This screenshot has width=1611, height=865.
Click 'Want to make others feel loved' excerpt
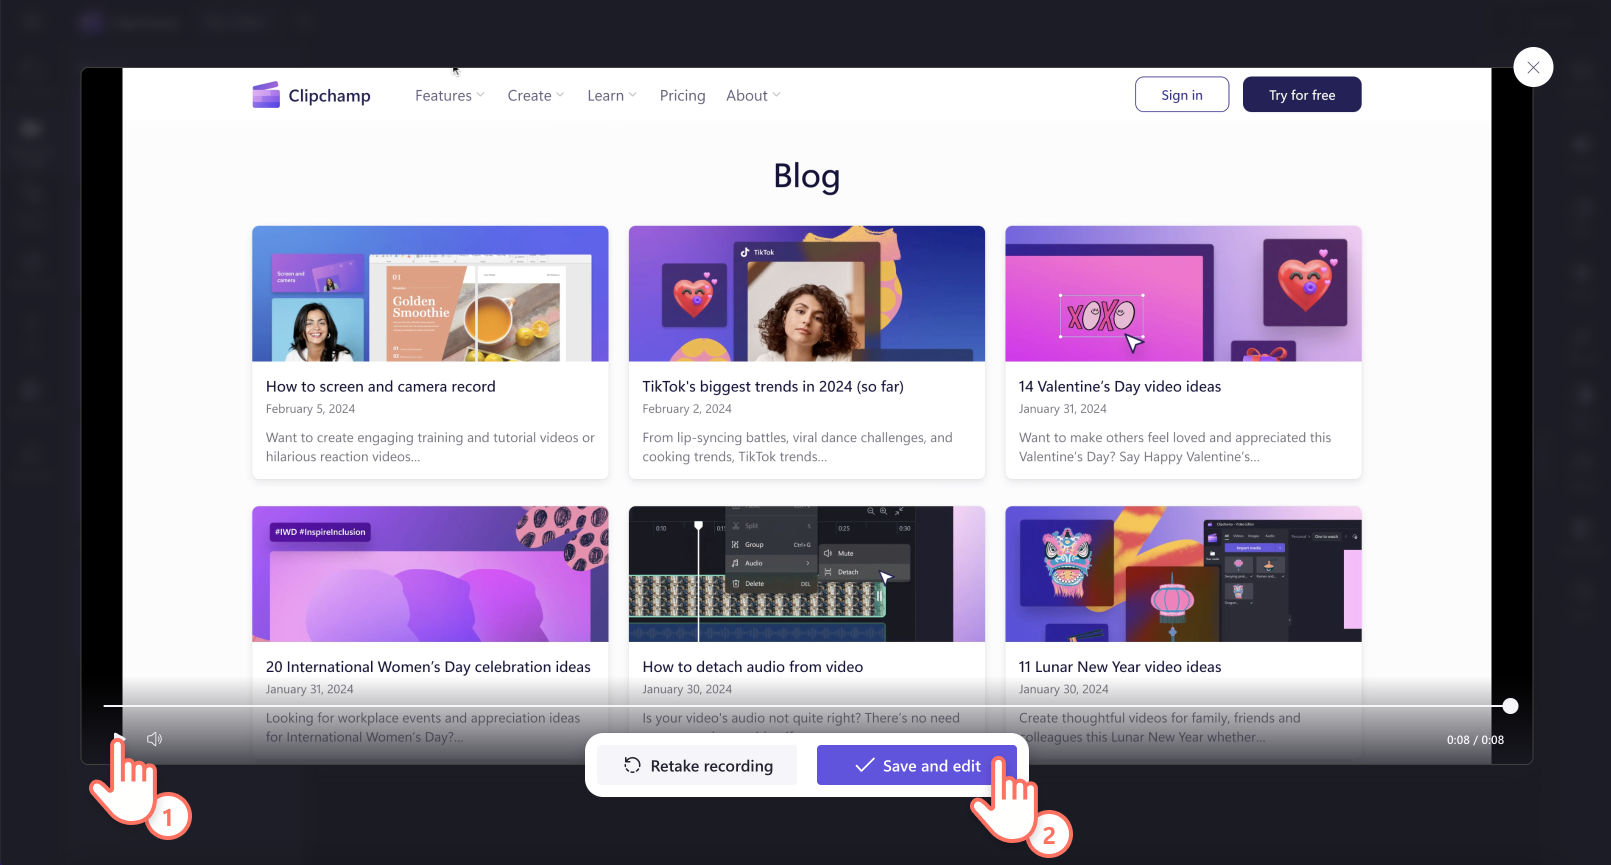[x=1175, y=447]
